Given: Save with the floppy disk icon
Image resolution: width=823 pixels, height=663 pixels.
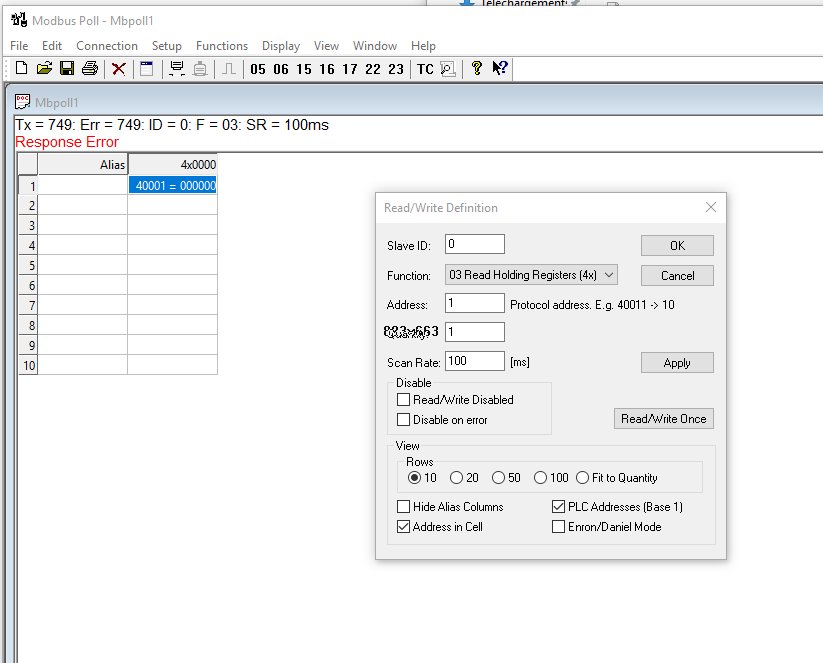Looking at the screenshot, I should click(67, 68).
